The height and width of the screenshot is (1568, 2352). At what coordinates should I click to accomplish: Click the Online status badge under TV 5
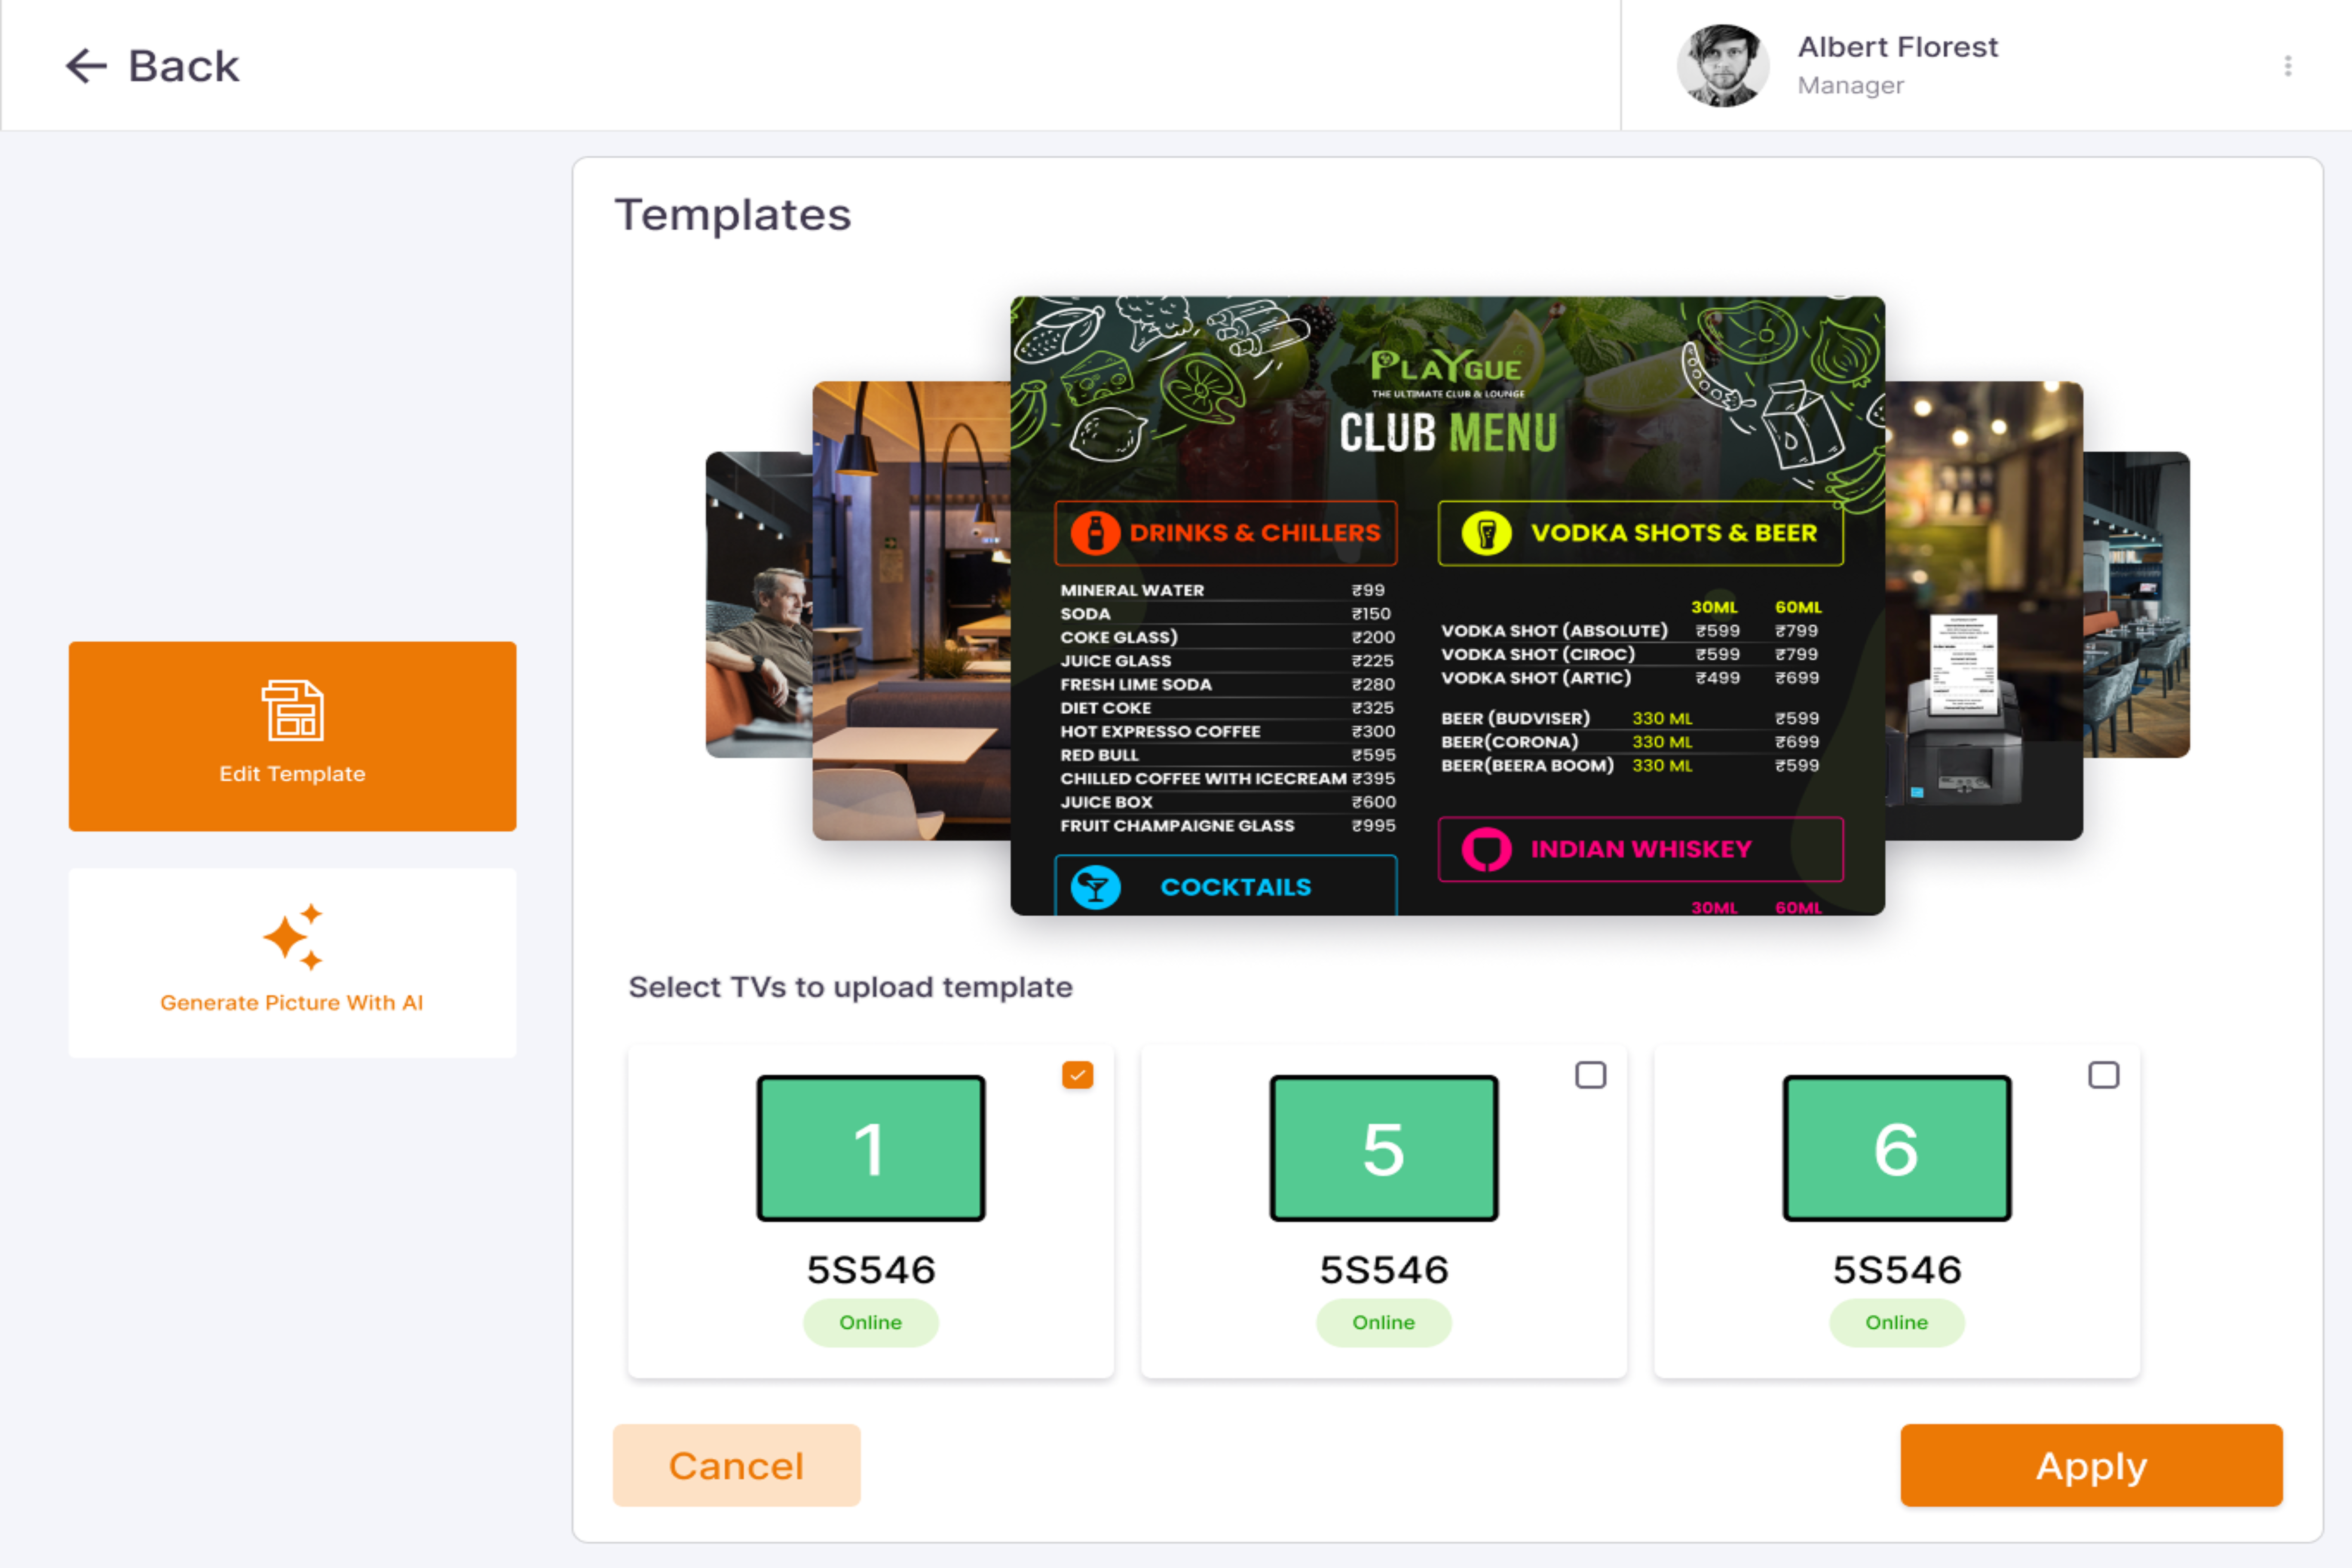point(1383,1322)
